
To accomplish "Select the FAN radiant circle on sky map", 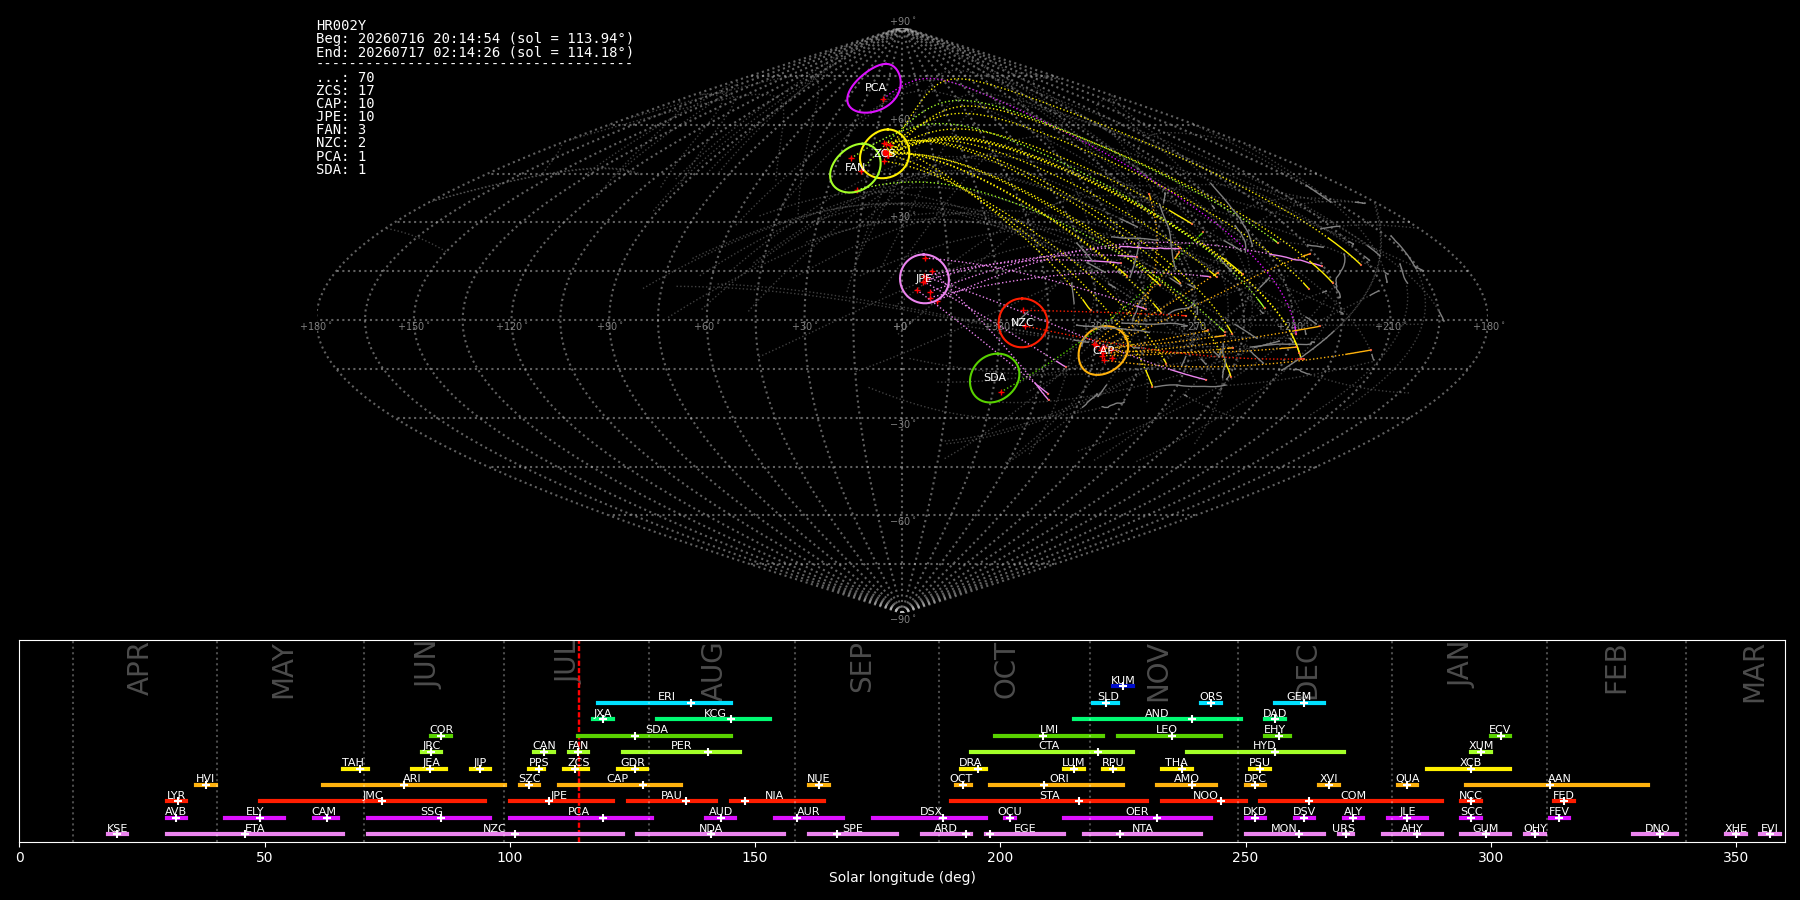I will (x=855, y=168).
